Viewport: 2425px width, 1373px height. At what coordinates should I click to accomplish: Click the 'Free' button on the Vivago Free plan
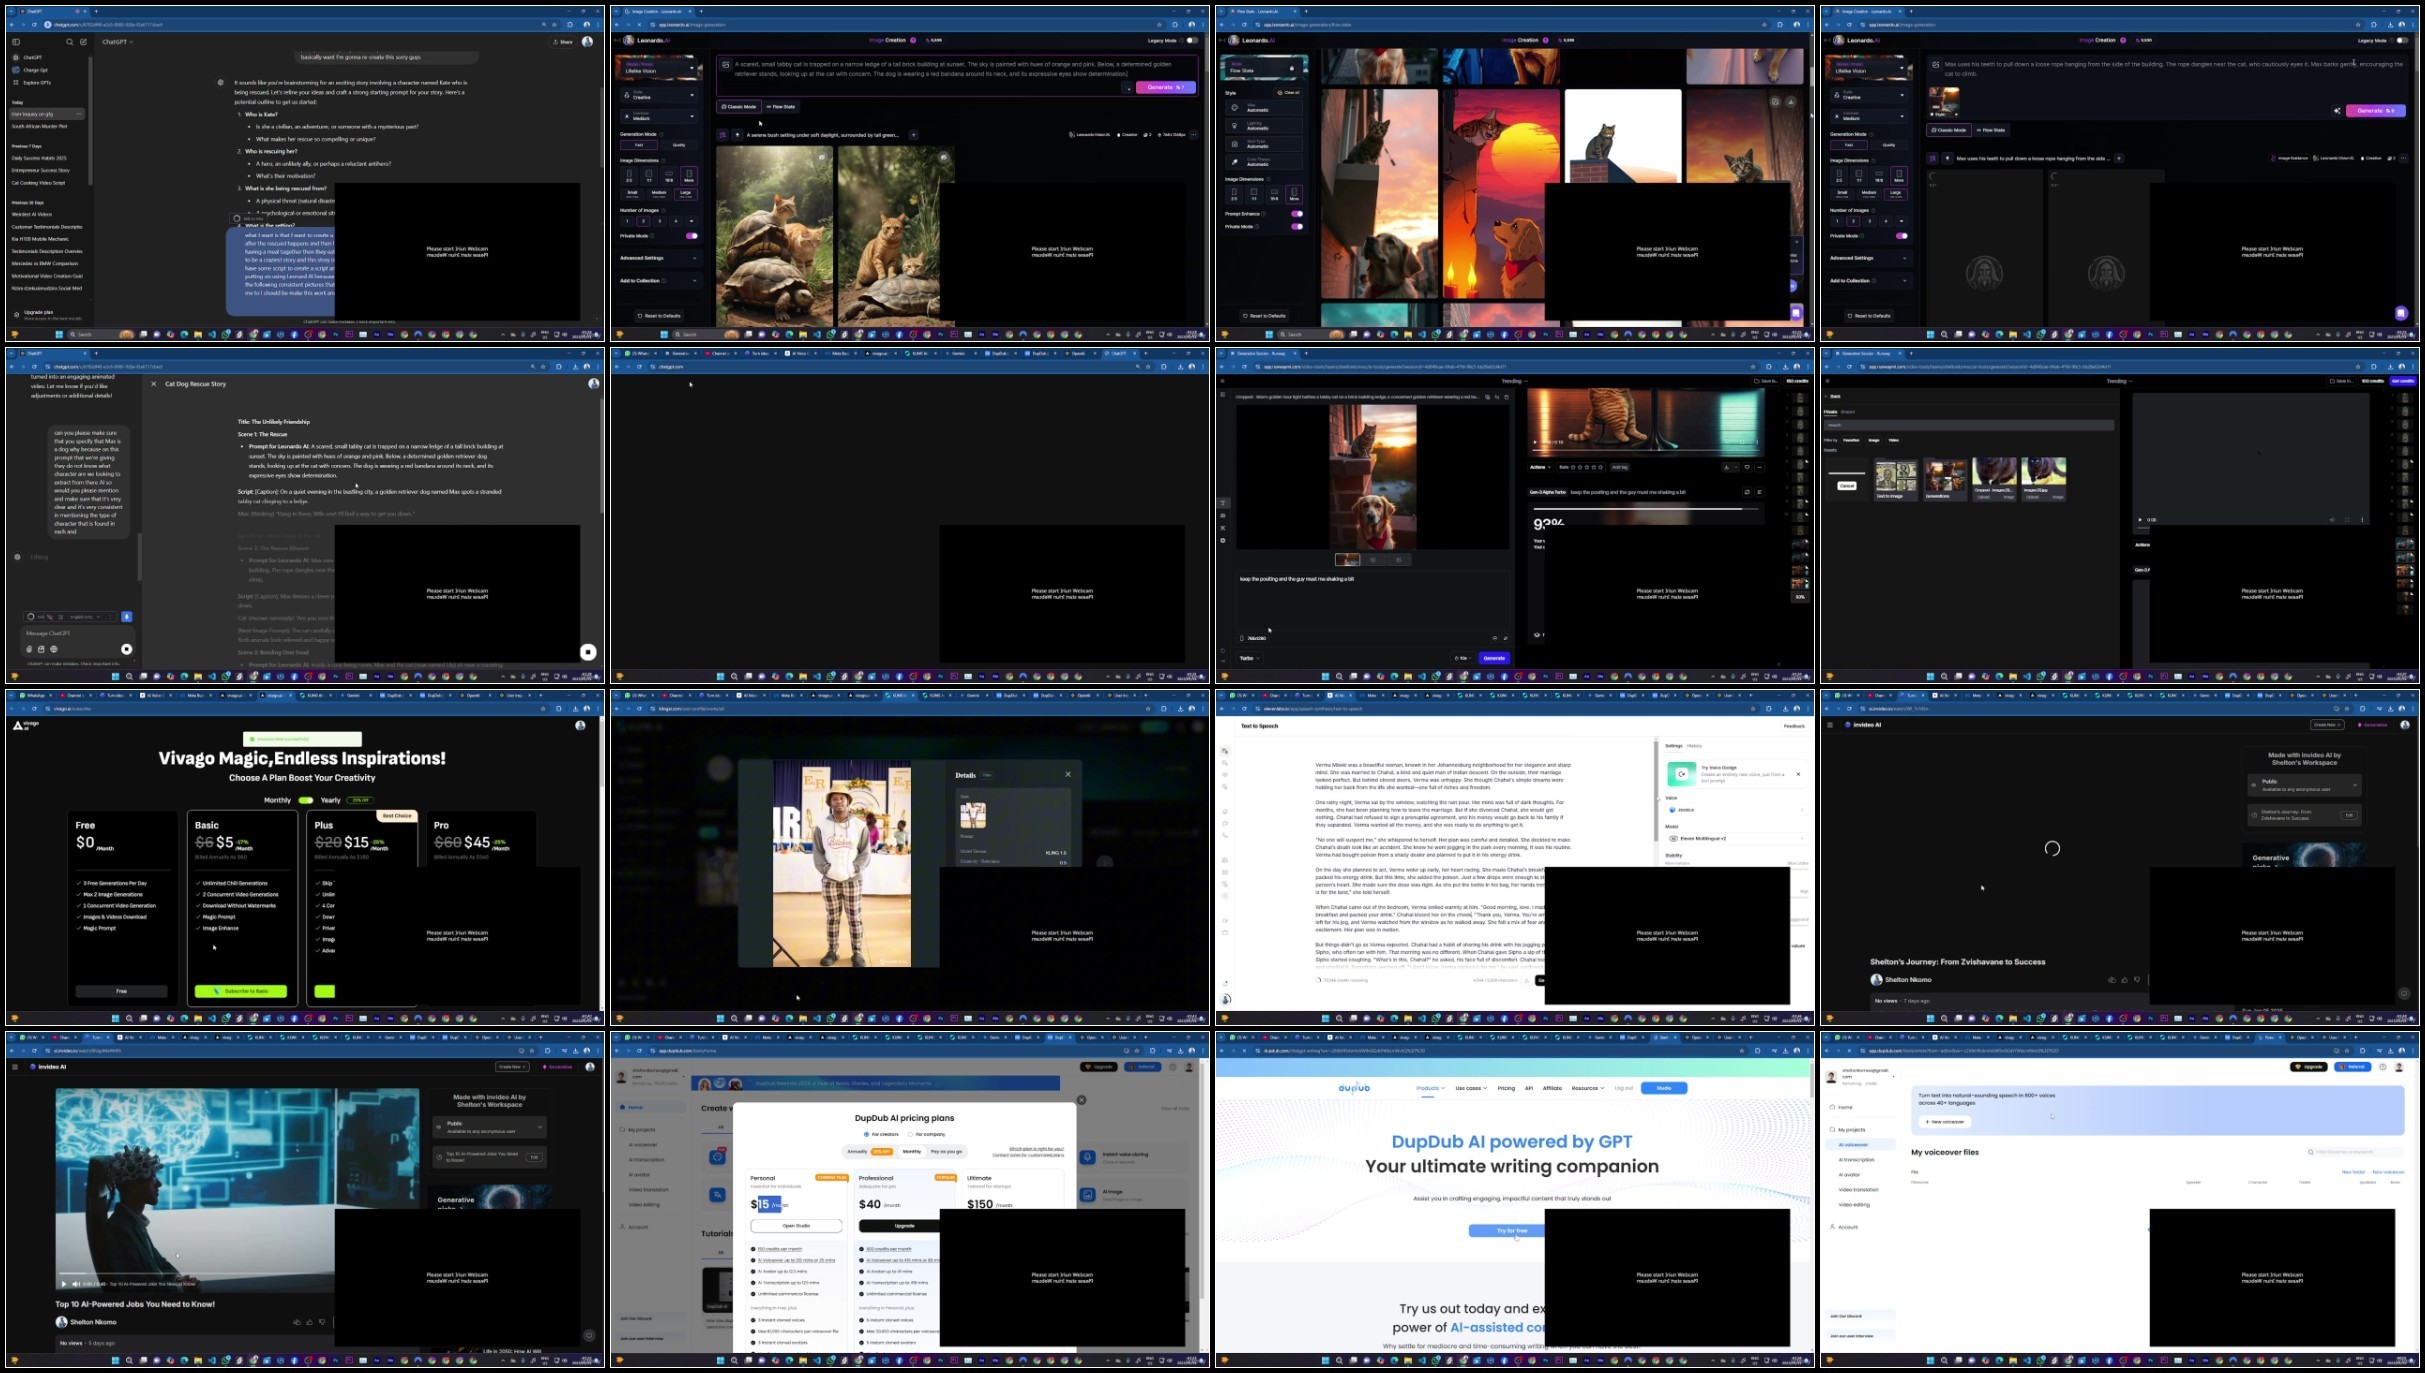tap(121, 991)
